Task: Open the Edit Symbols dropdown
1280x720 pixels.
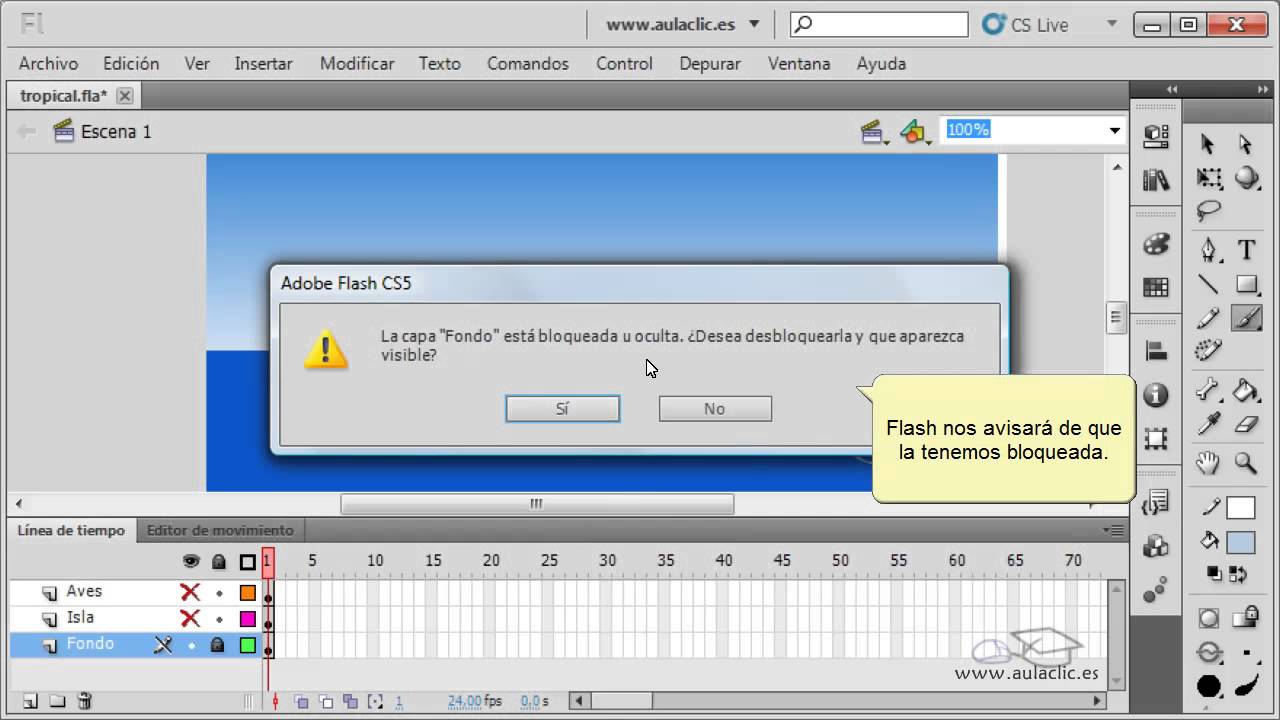Action: coord(915,131)
